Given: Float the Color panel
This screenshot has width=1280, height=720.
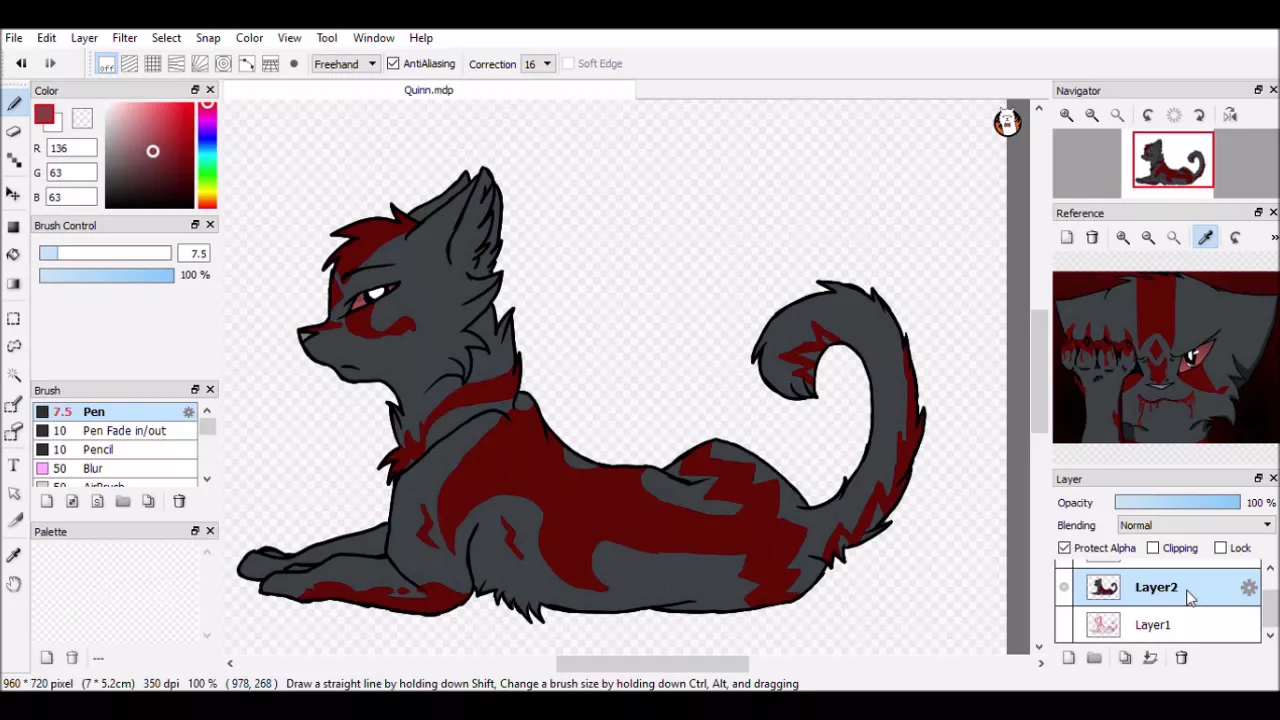Looking at the screenshot, I should [195, 90].
